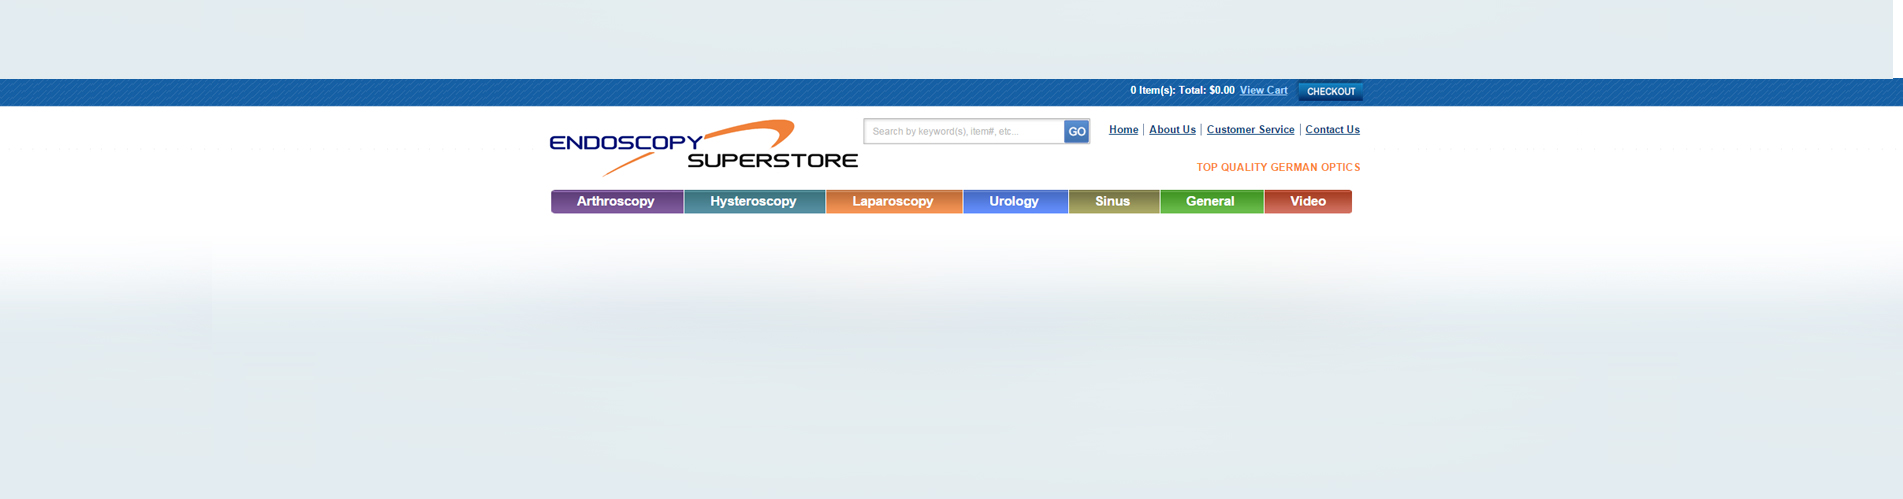Click the 0 Item(s) cart count
This screenshot has width=1903, height=499.
pyautogui.click(x=1152, y=90)
